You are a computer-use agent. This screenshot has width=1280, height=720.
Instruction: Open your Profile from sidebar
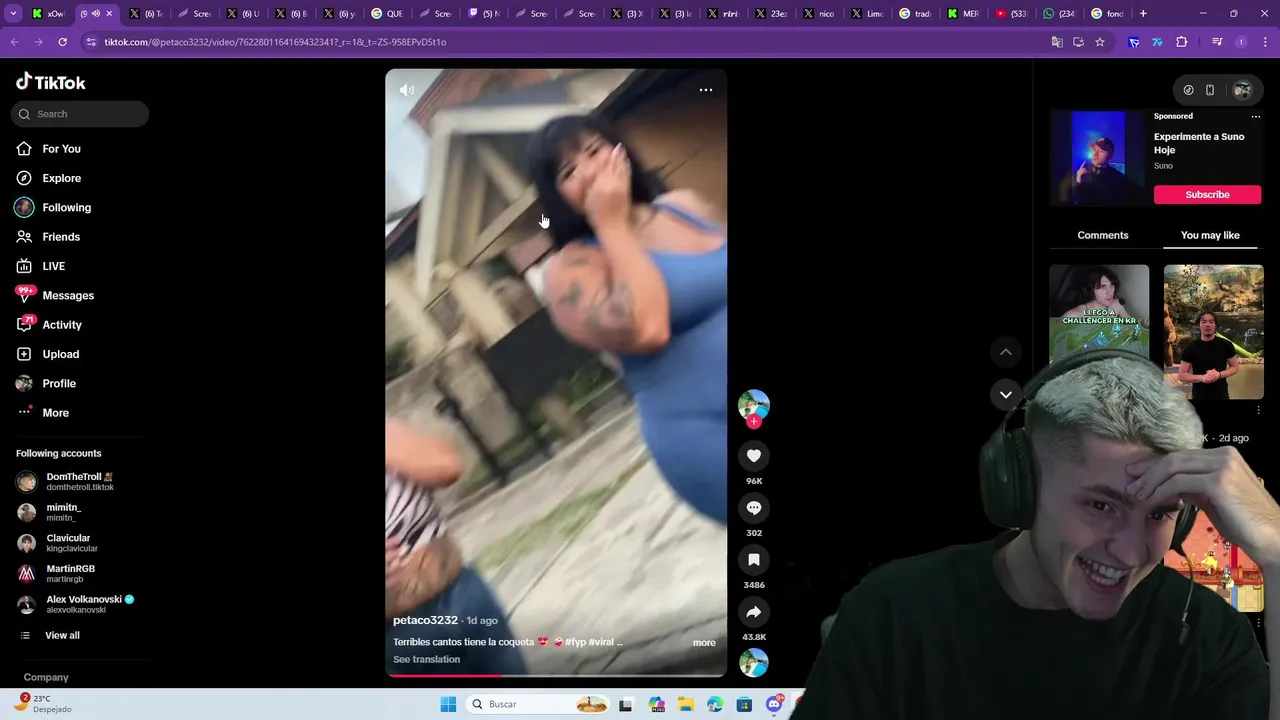point(59,383)
